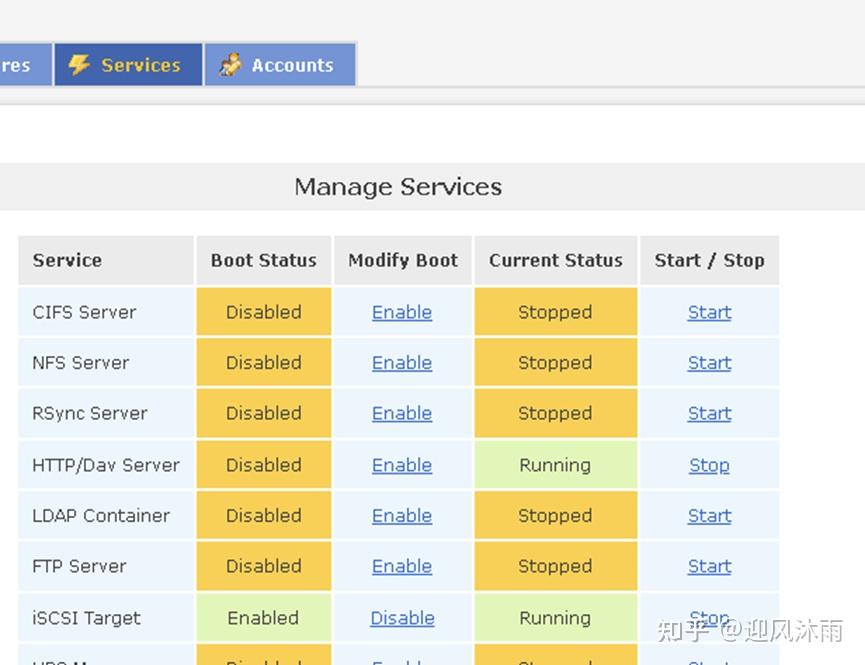Enable LDAP Container at boot
865x665 pixels.
pos(402,516)
